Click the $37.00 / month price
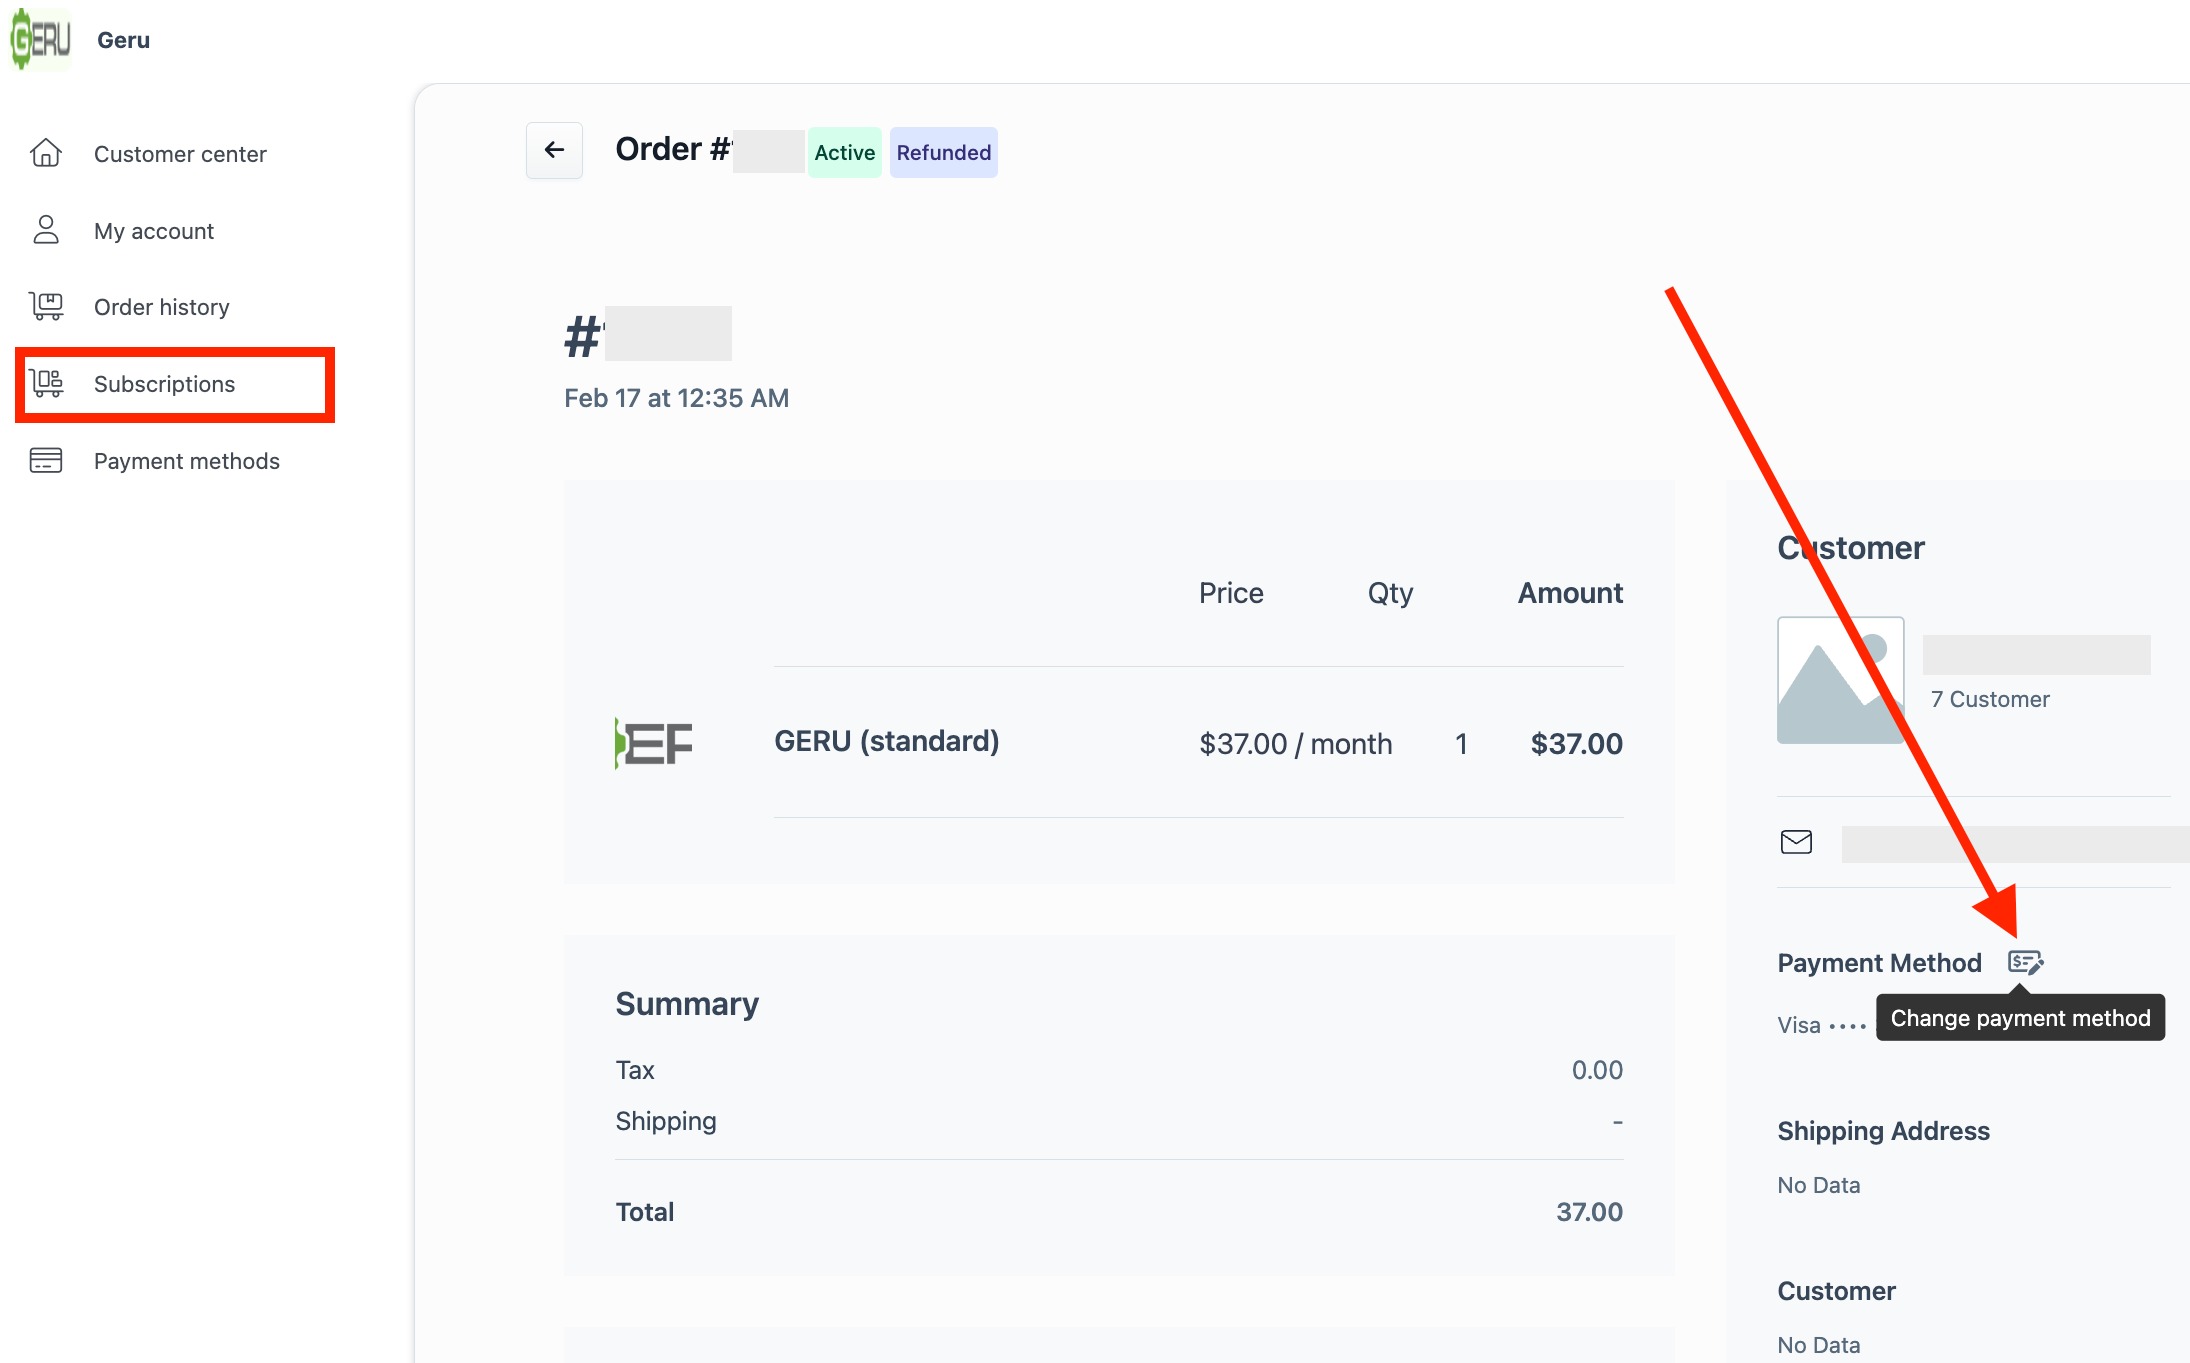This screenshot has height=1363, width=2190. [1295, 744]
